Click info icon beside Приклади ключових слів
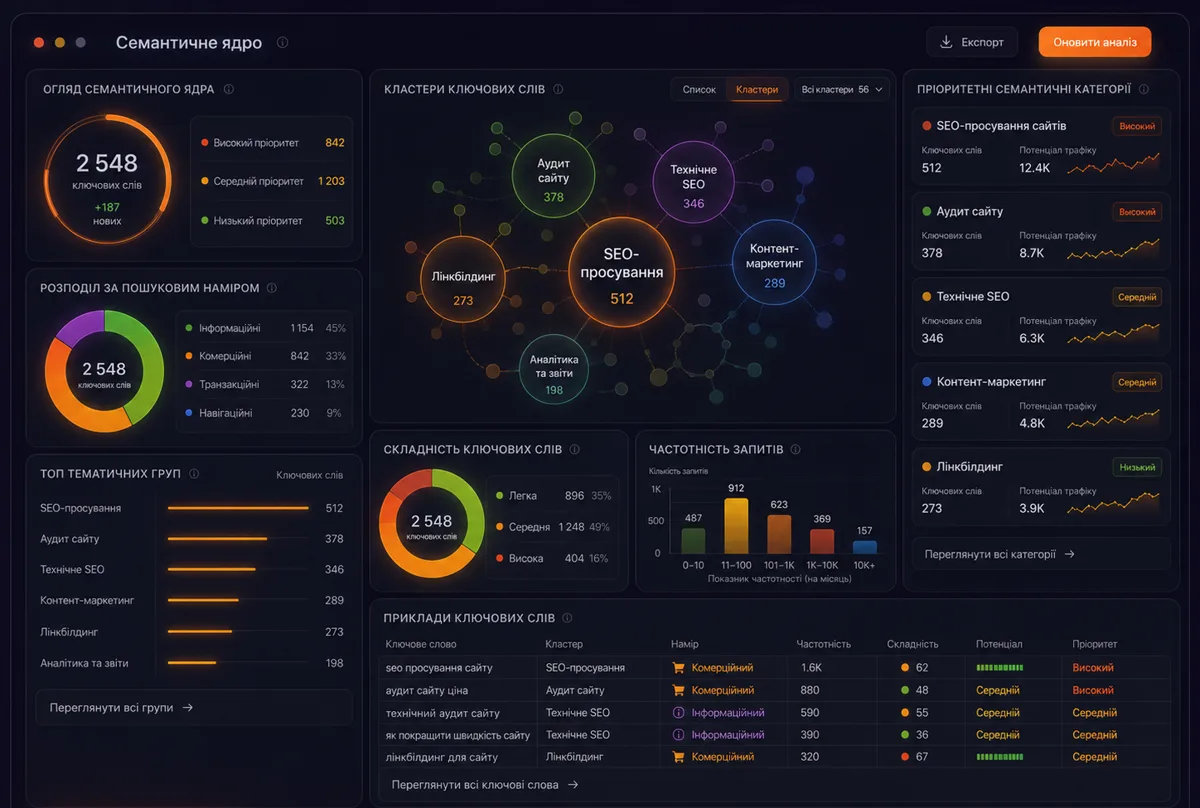This screenshot has height=808, width=1200. (x=567, y=618)
